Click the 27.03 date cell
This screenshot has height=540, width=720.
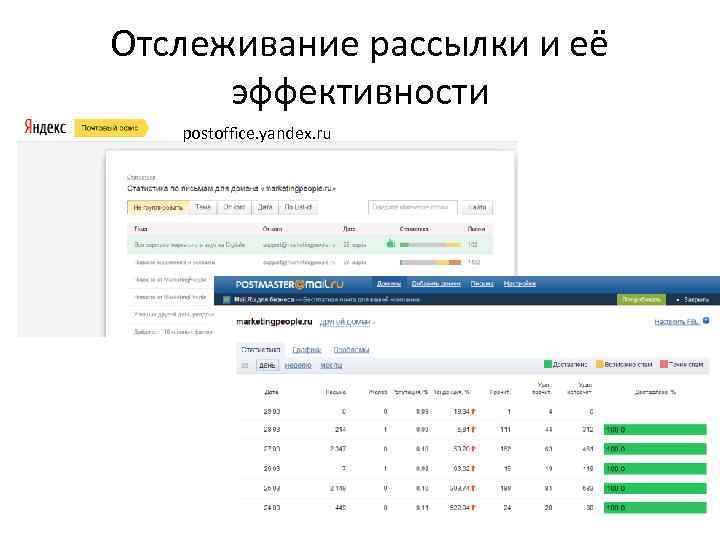pos(271,449)
